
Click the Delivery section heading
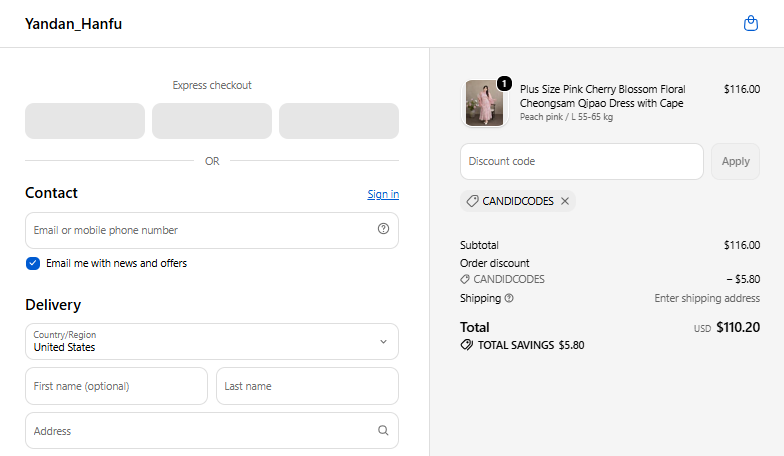coord(53,304)
